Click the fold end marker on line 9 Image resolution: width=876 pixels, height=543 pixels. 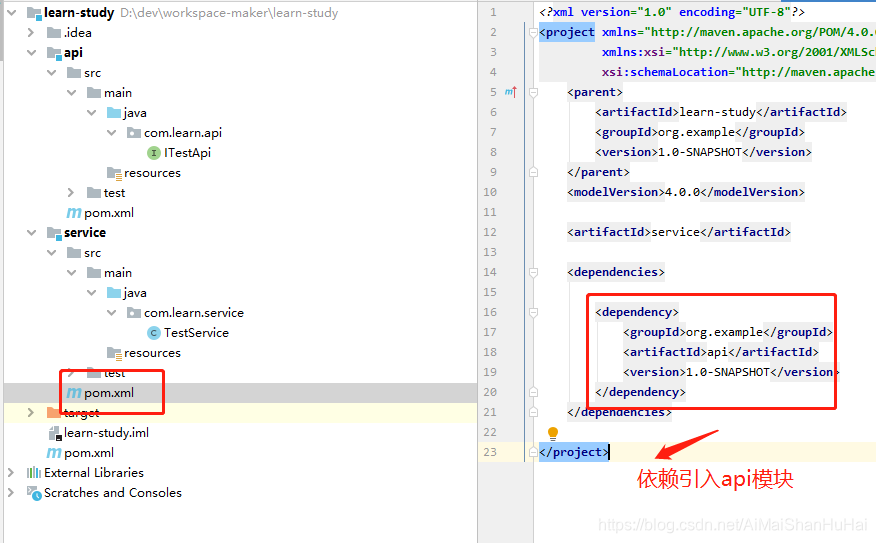pyautogui.click(x=534, y=172)
